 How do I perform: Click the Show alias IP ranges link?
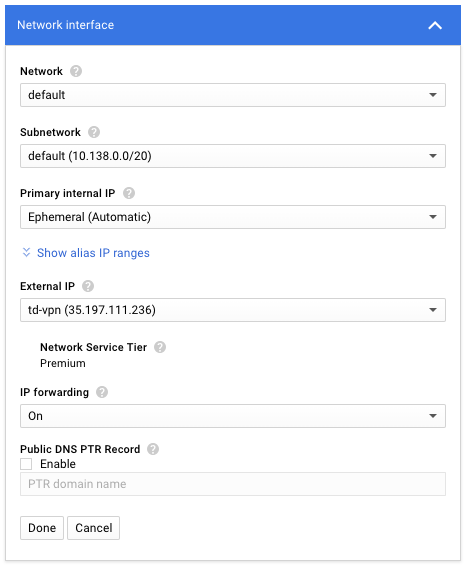pyautogui.click(x=93, y=253)
